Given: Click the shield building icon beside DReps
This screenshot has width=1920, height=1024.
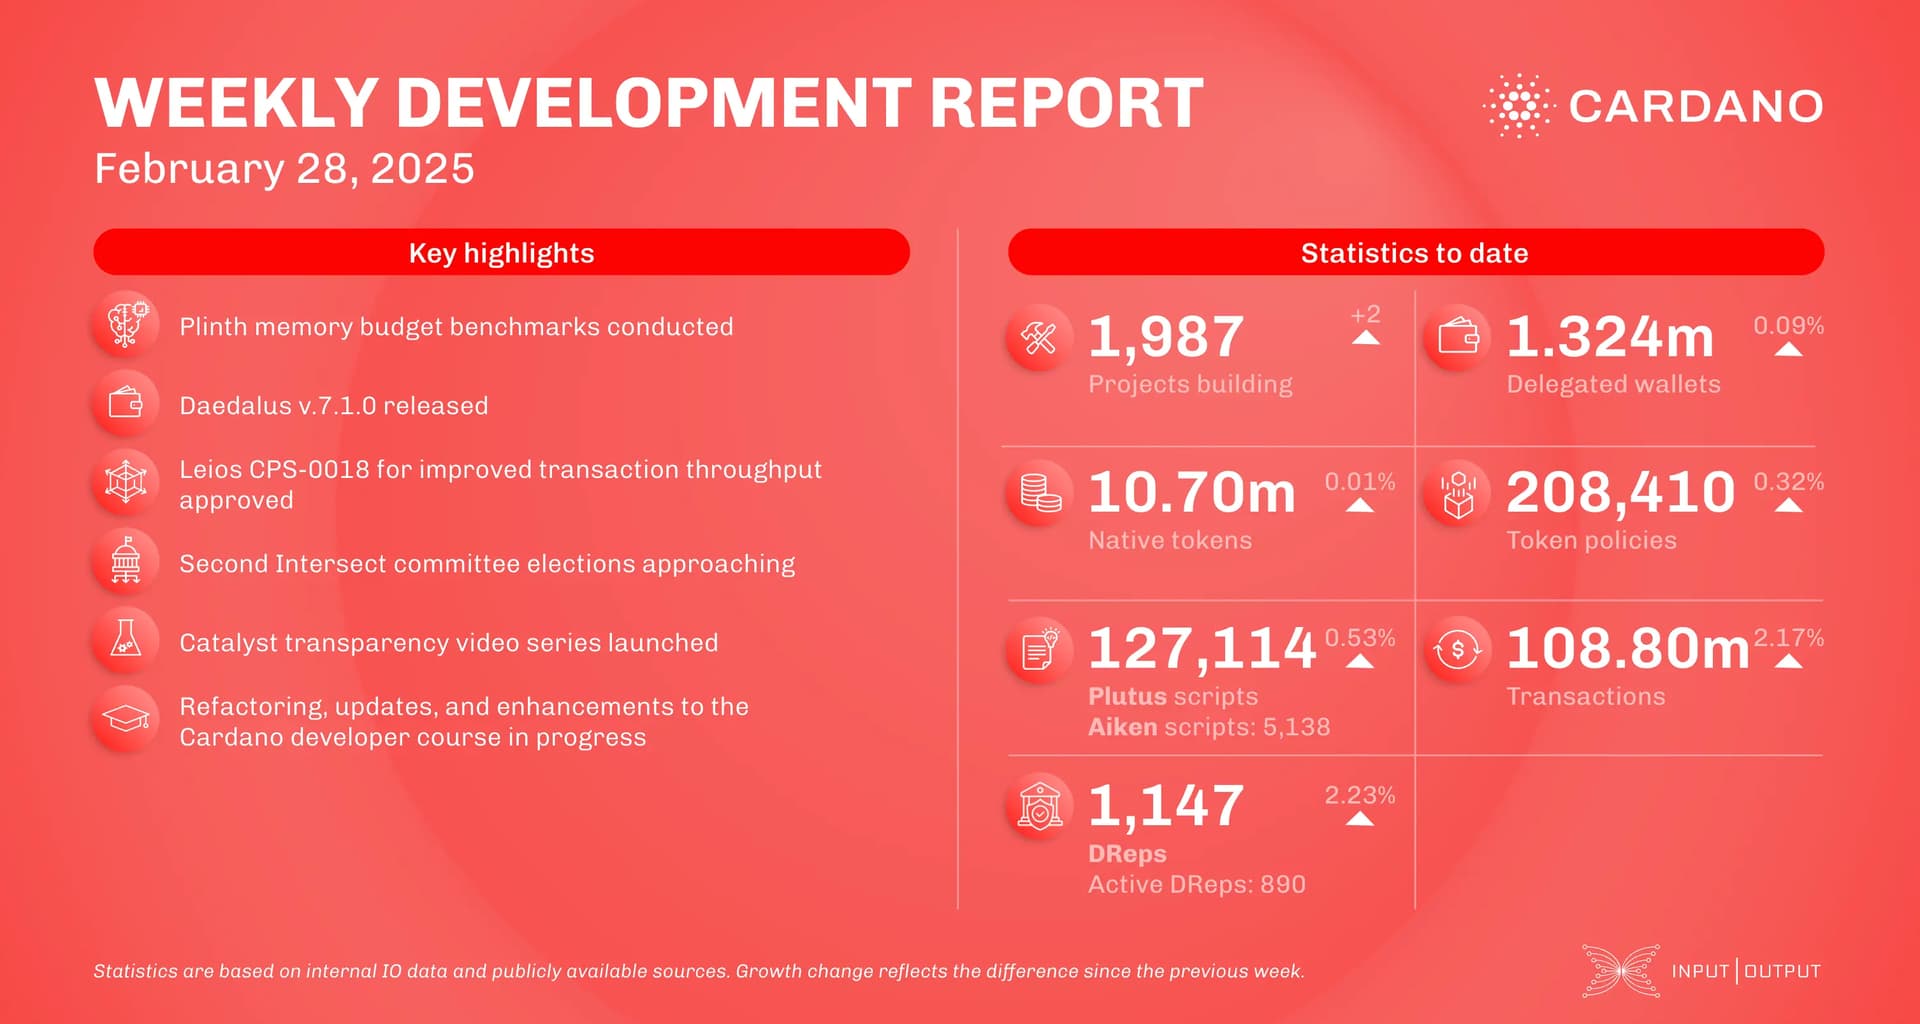Looking at the screenshot, I should click(1039, 806).
